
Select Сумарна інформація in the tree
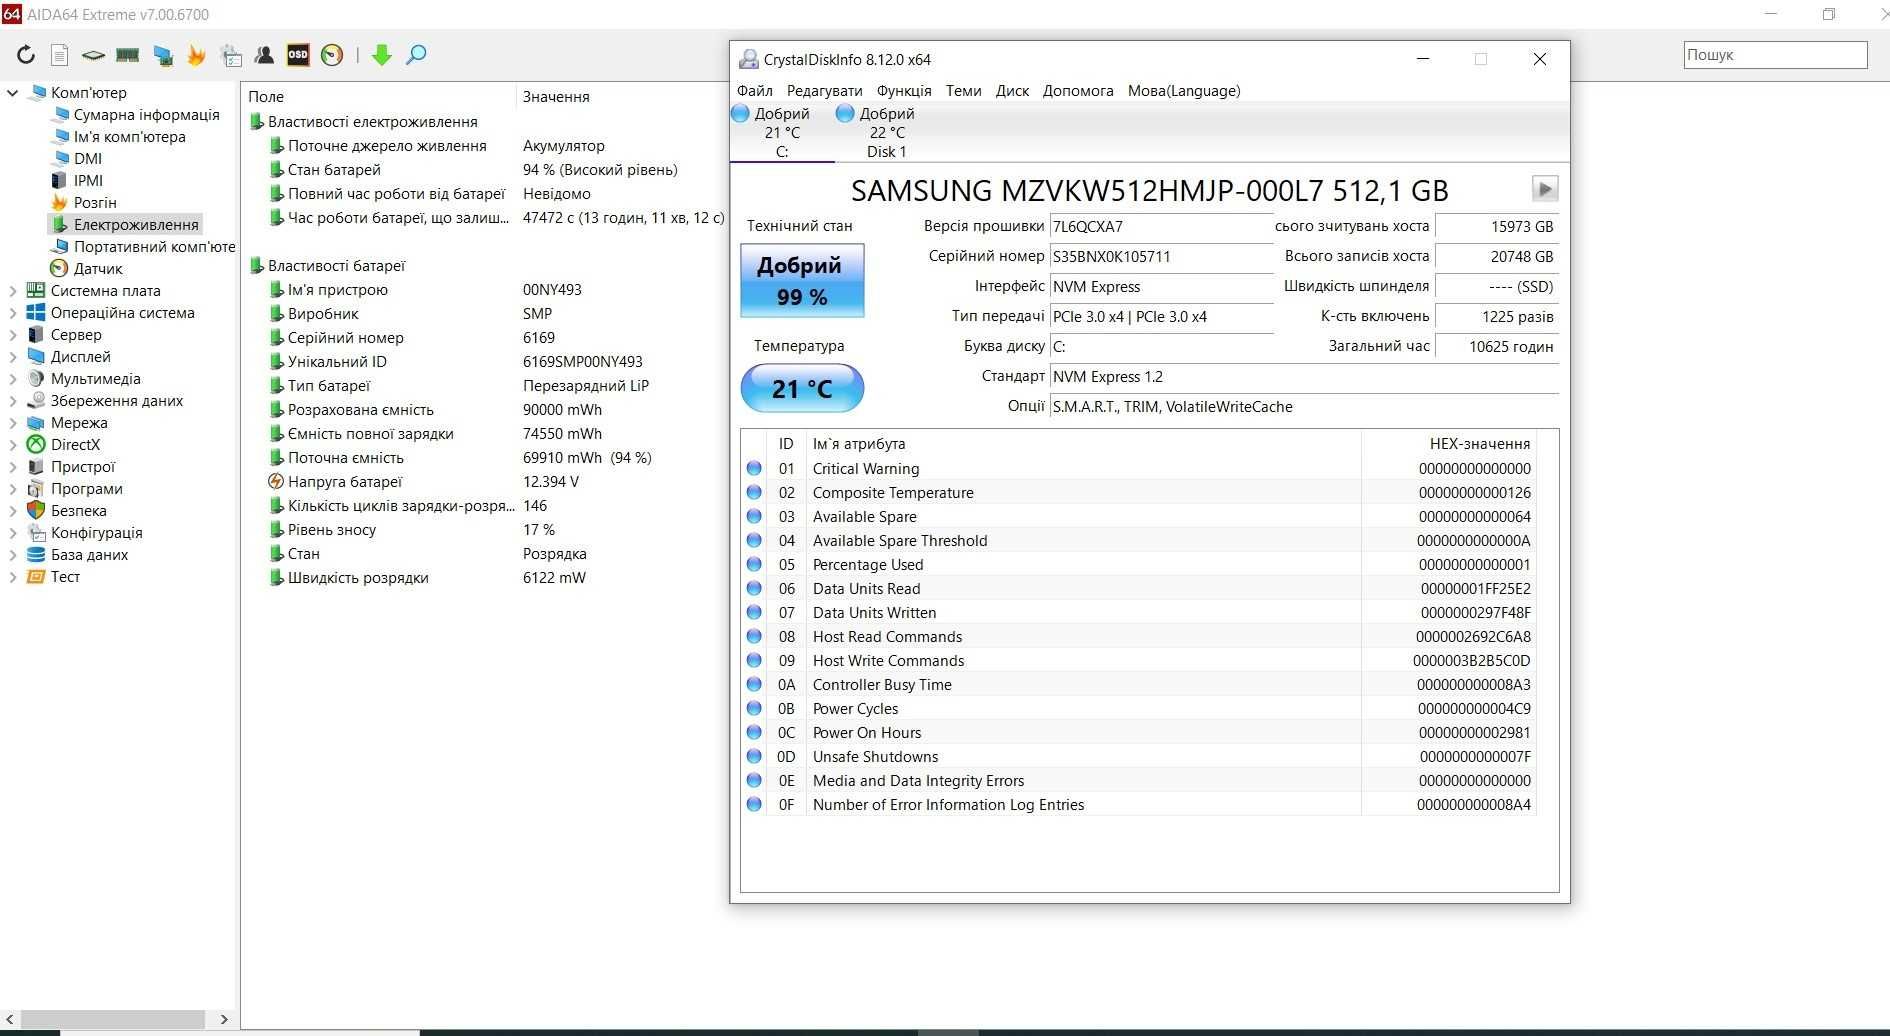[x=146, y=114]
